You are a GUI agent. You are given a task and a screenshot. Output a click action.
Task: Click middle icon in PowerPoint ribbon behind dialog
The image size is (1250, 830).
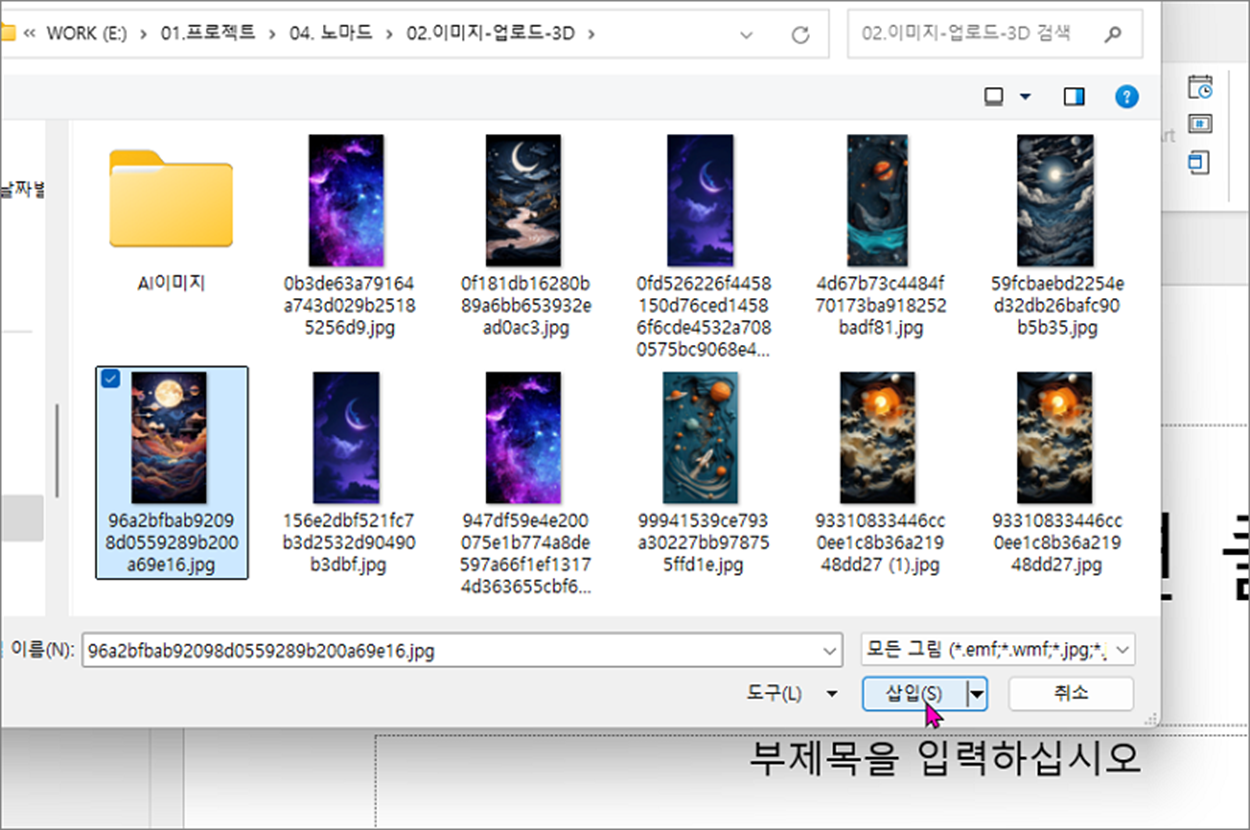[x=1200, y=124]
